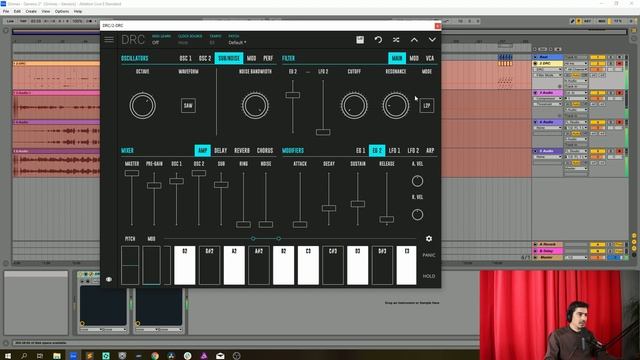Open the Create menu in Ableton
Screen dimensions: 640x360
pyautogui.click(x=31, y=11)
